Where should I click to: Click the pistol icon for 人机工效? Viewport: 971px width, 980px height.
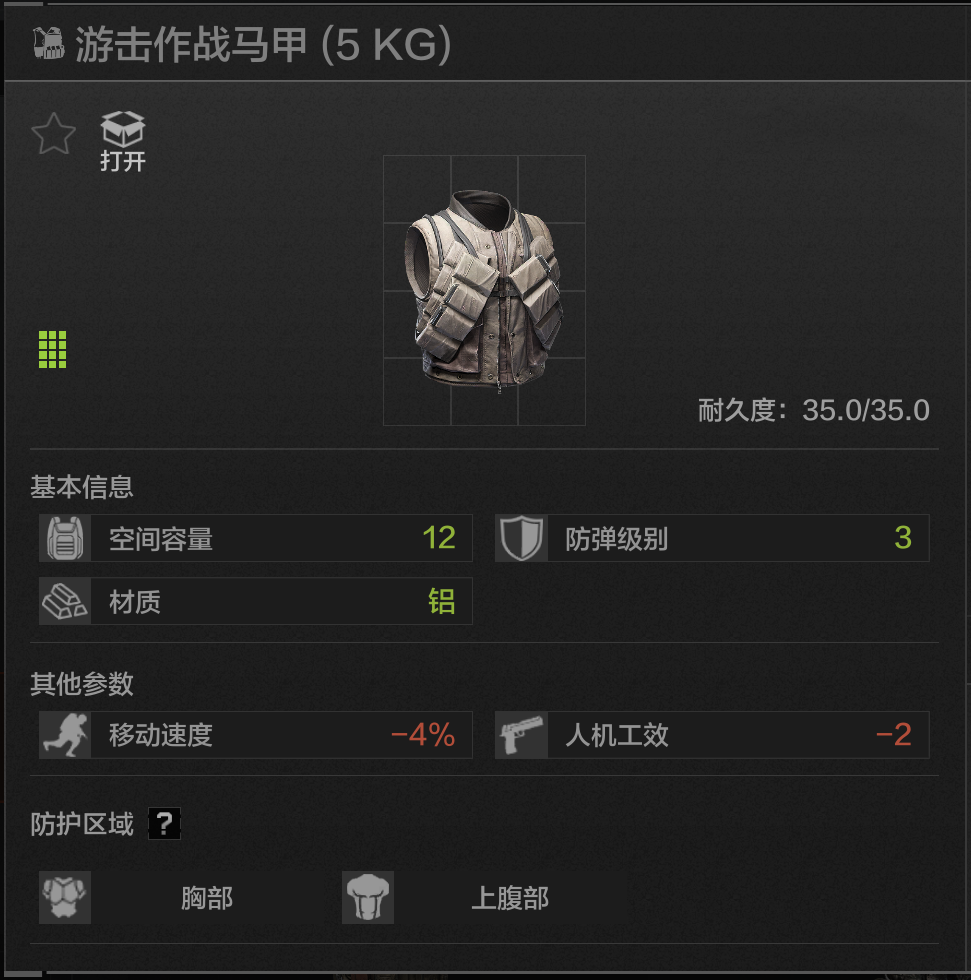(x=522, y=735)
